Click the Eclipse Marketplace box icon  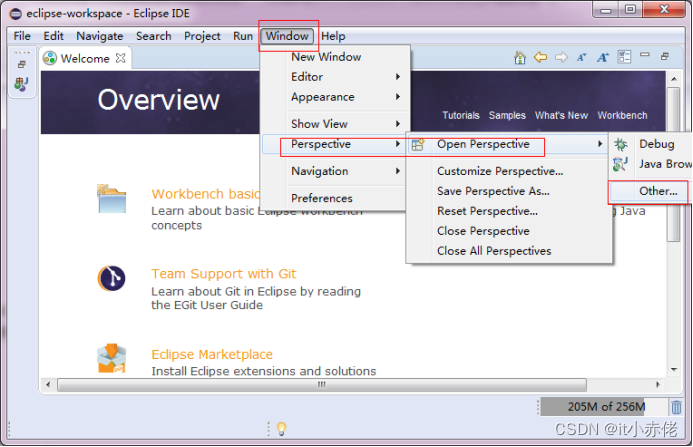click(111, 358)
